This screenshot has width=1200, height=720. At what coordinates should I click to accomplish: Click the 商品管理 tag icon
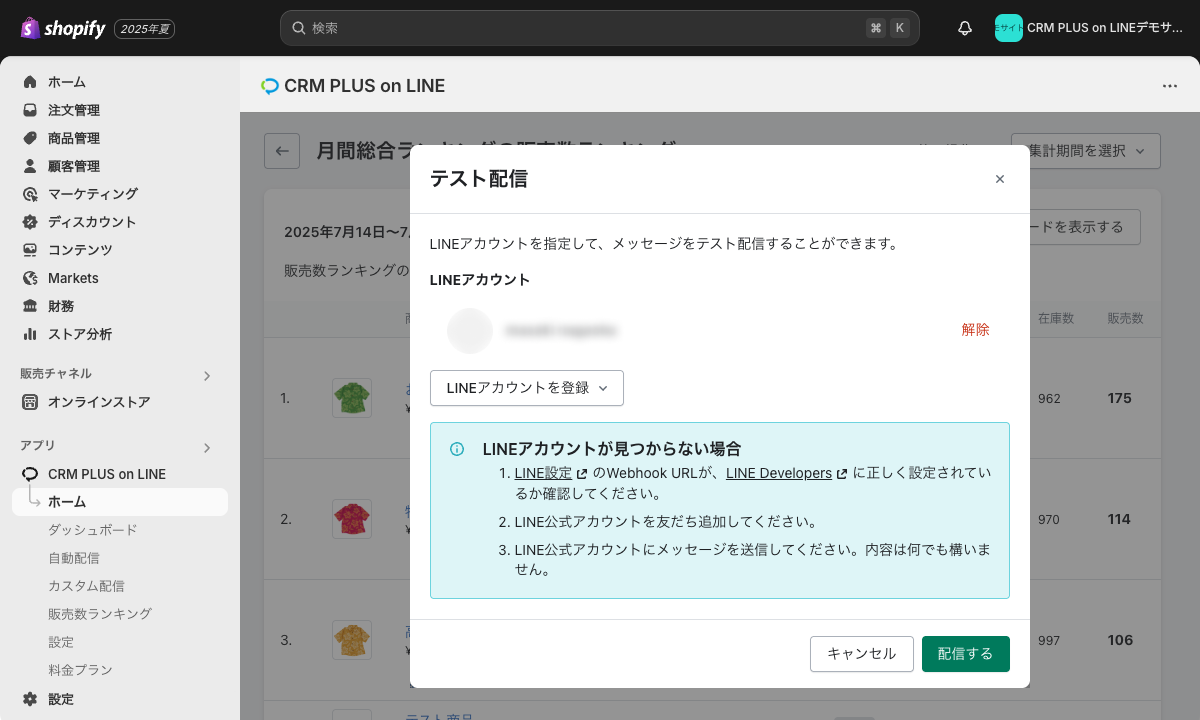point(30,138)
